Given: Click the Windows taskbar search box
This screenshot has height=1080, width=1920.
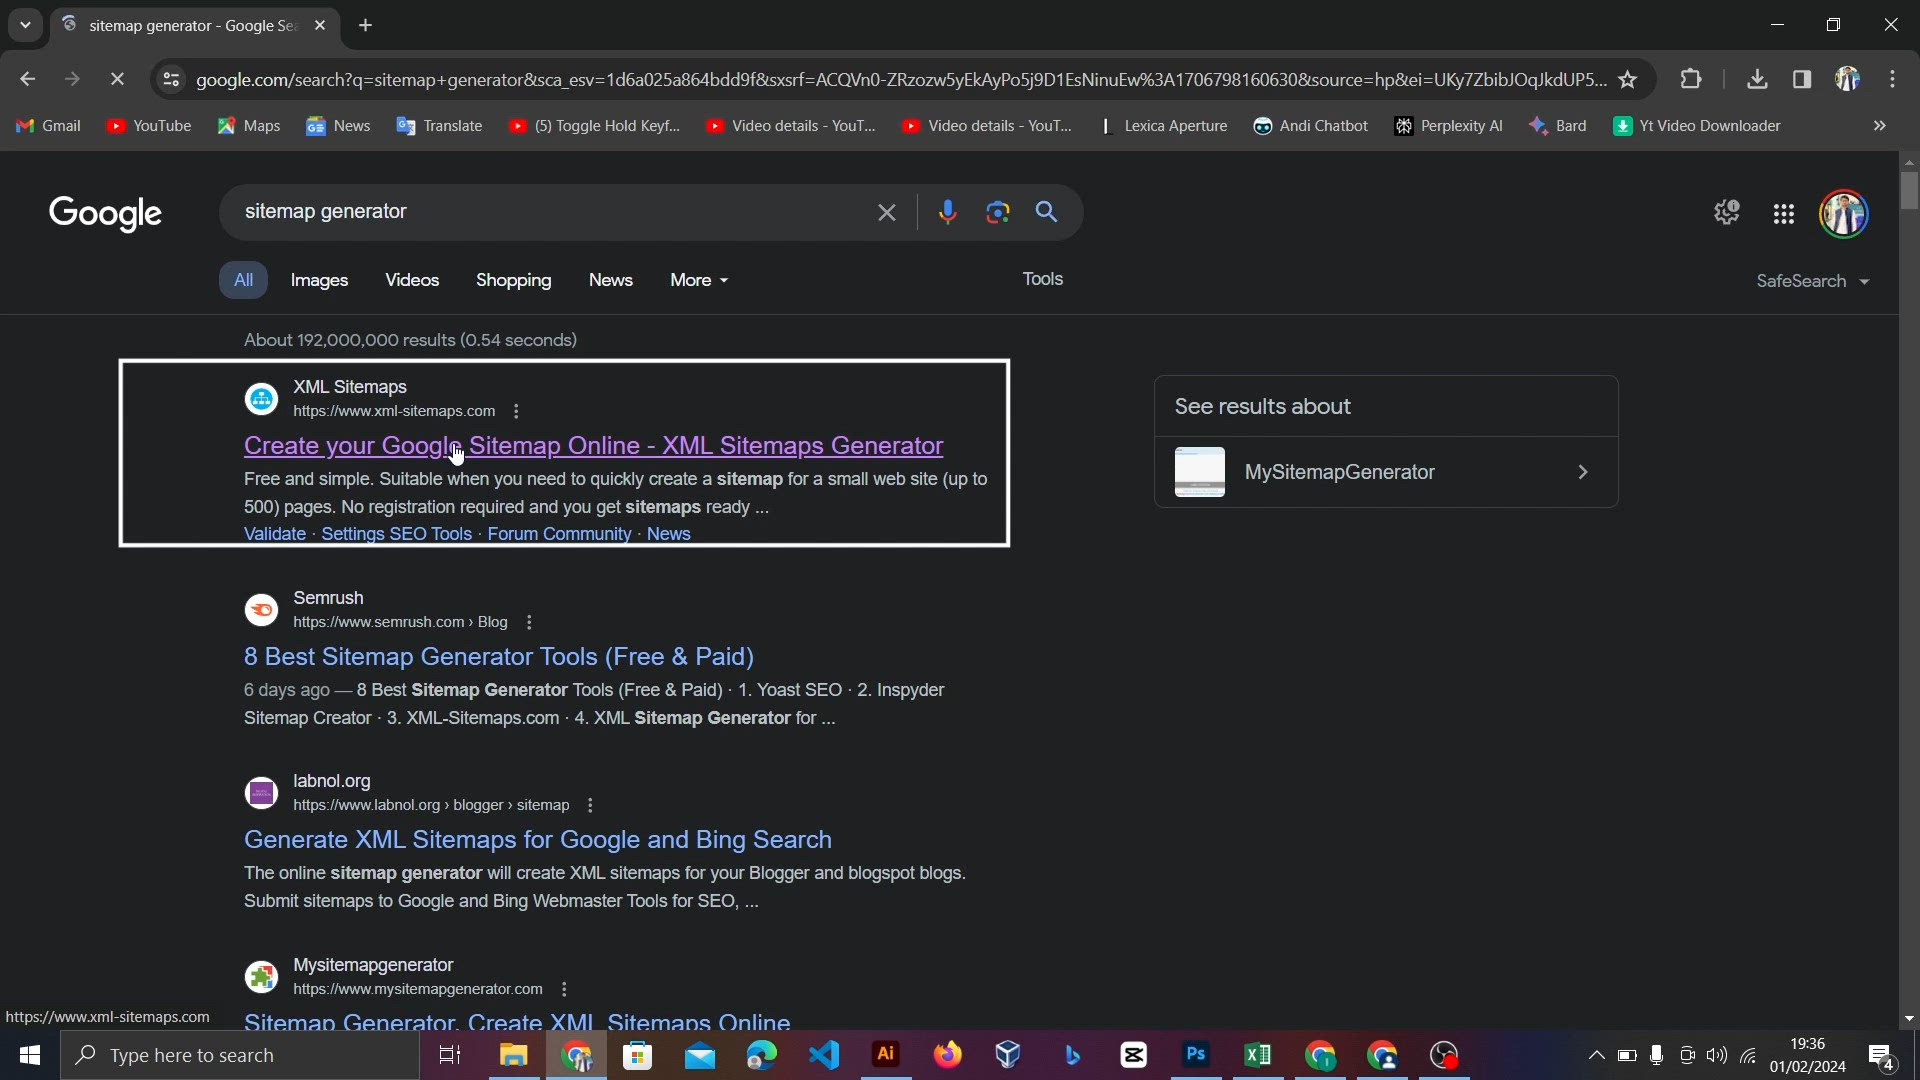Looking at the screenshot, I should point(240,1055).
